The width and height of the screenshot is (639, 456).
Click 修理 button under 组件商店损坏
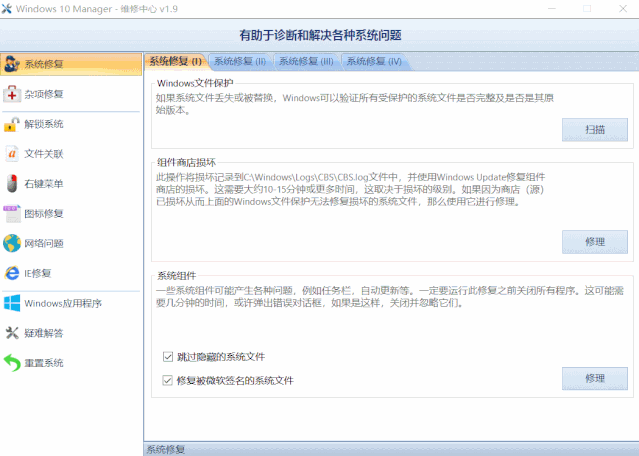click(x=594, y=242)
